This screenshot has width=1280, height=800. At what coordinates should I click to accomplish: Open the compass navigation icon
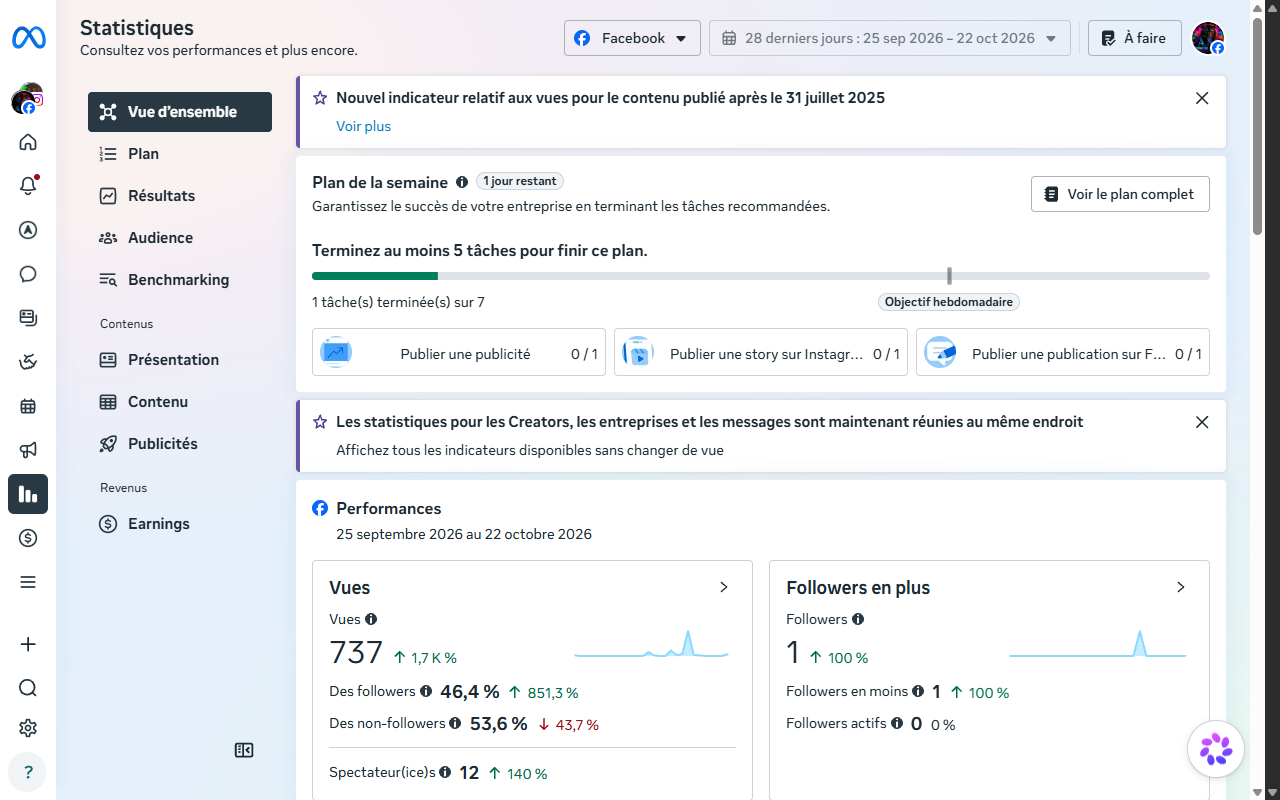(28, 230)
